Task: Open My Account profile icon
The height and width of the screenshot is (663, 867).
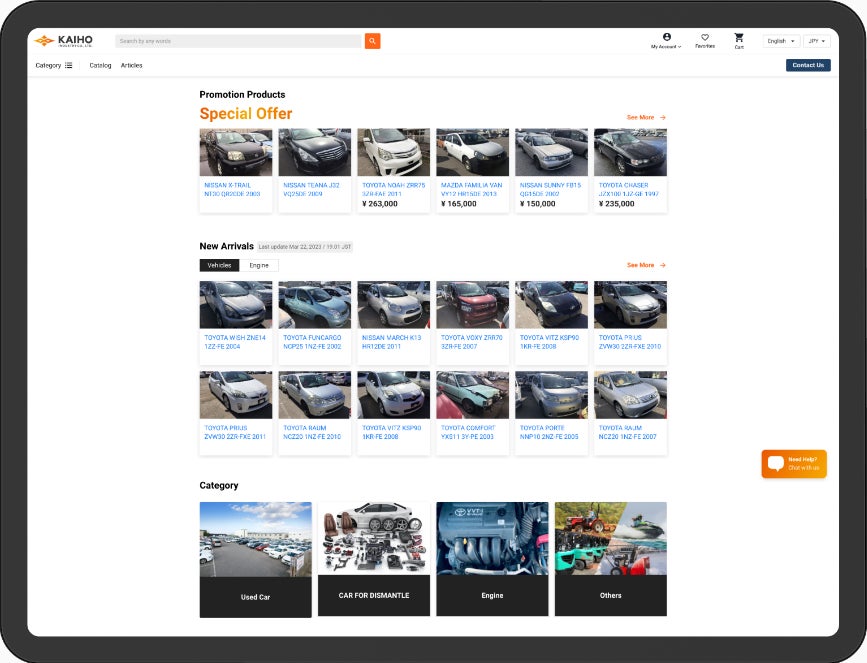Action: coord(667,36)
